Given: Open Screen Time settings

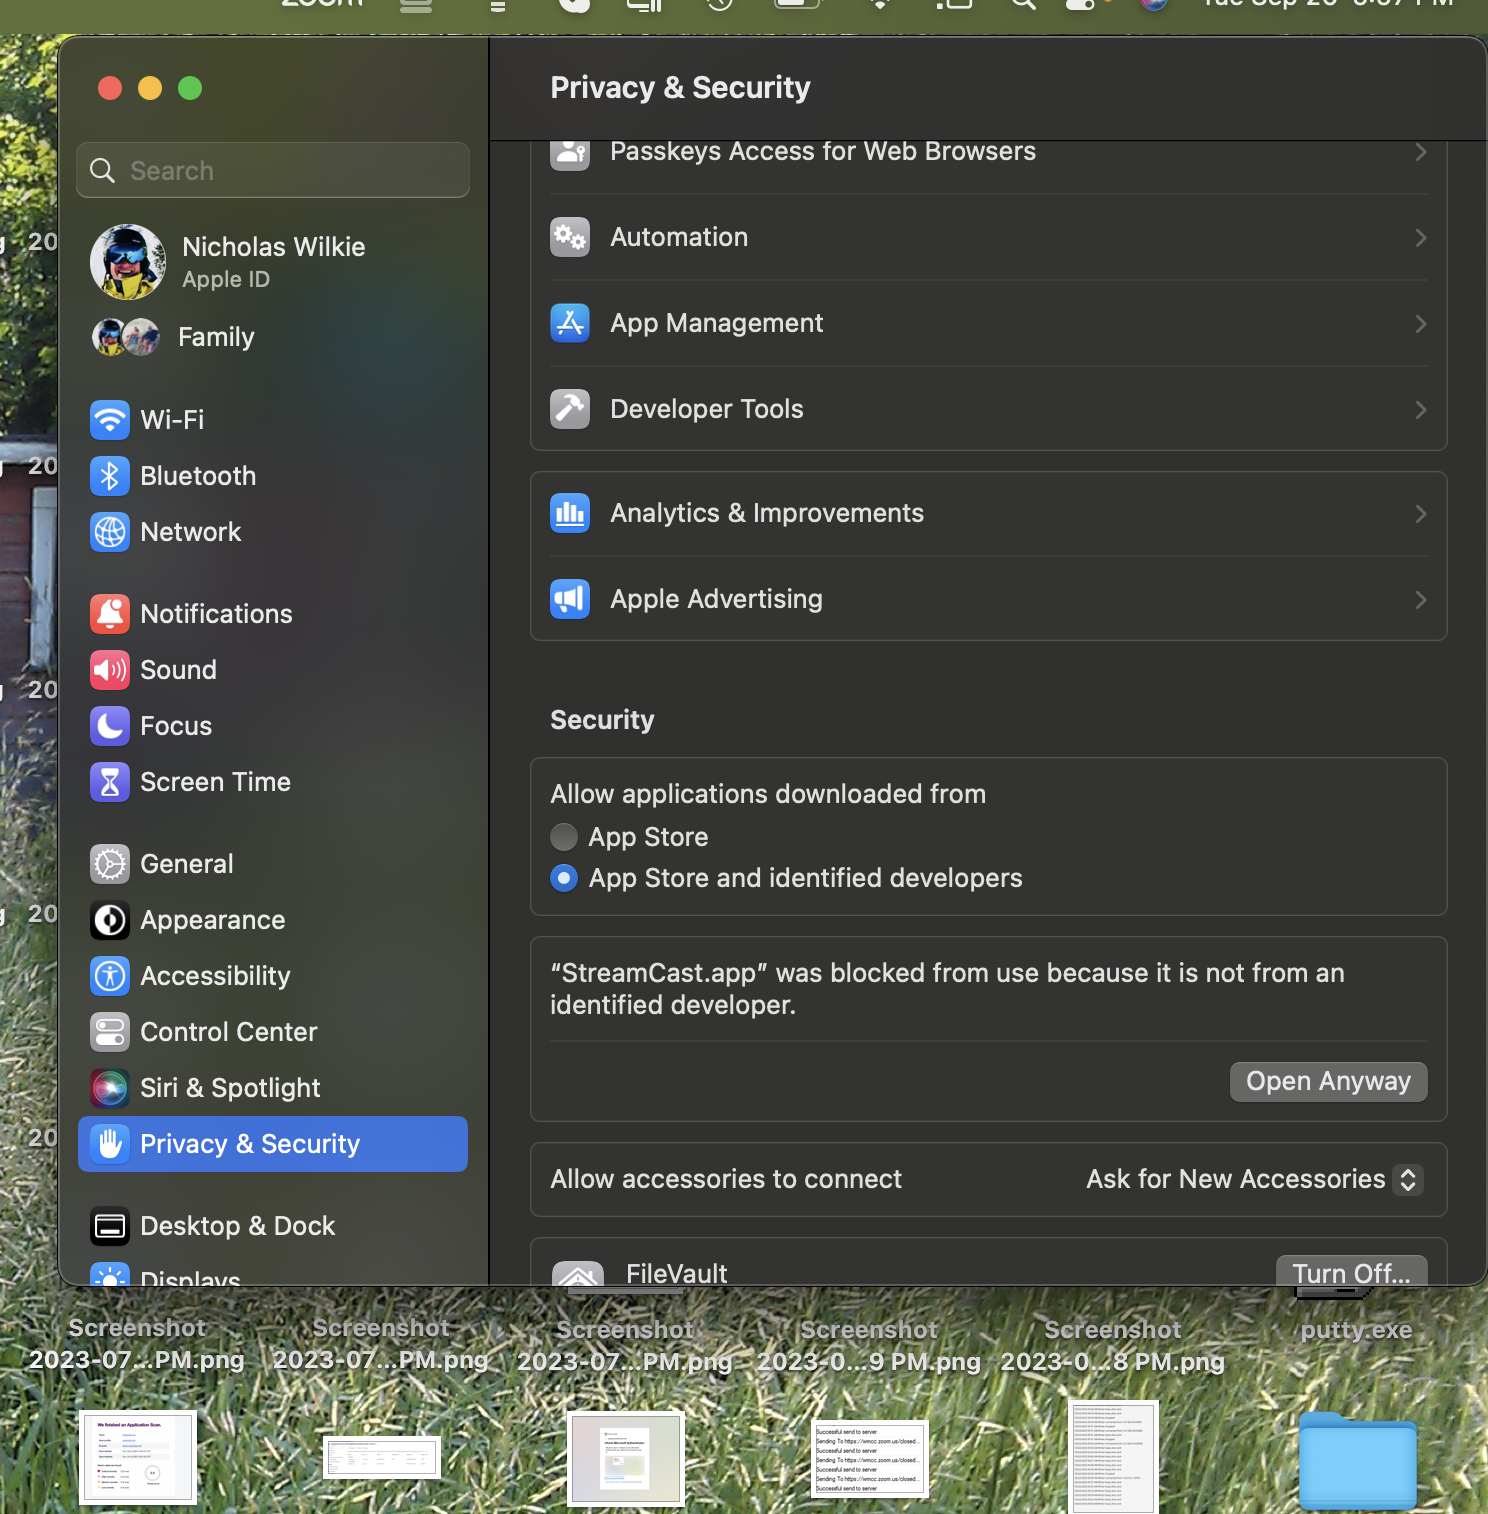Looking at the screenshot, I should (x=215, y=782).
